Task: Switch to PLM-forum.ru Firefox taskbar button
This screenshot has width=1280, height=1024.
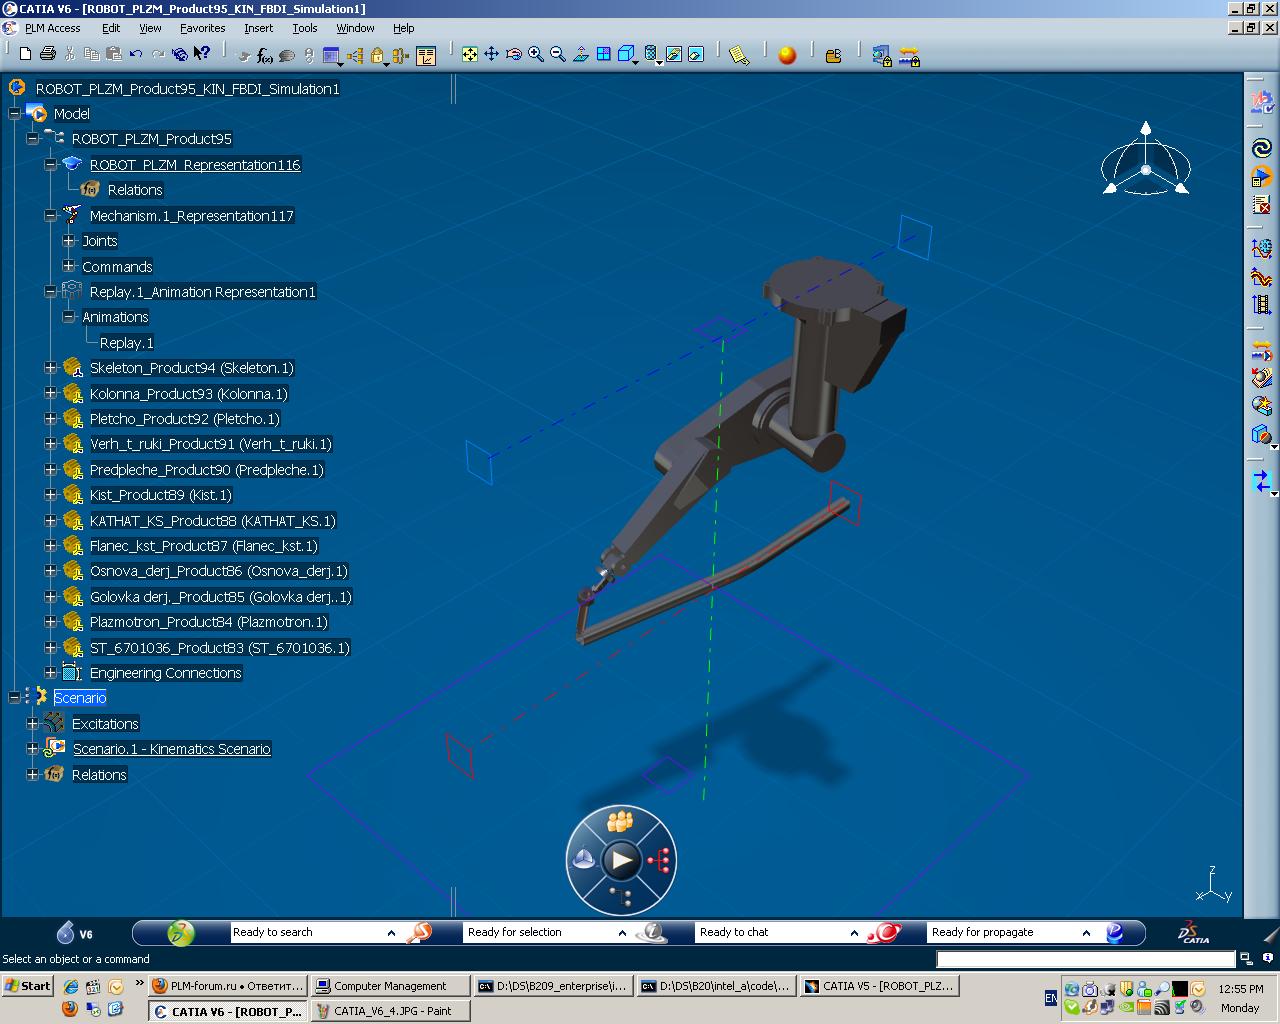Action: coord(226,986)
